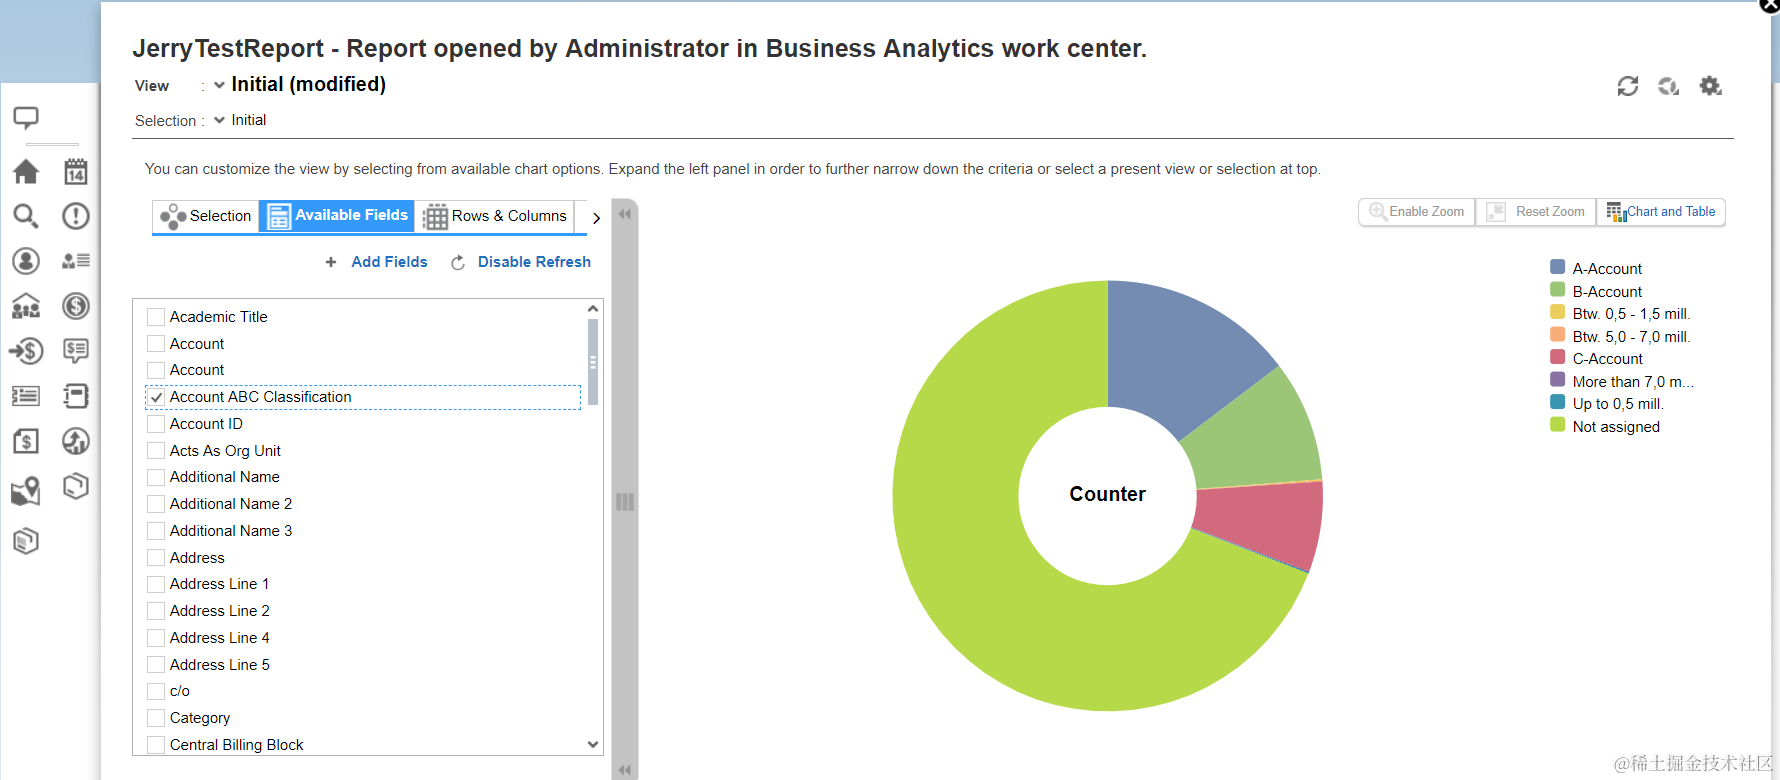Open the calendar icon in sidebar
This screenshot has height=780, width=1780.
point(76,172)
